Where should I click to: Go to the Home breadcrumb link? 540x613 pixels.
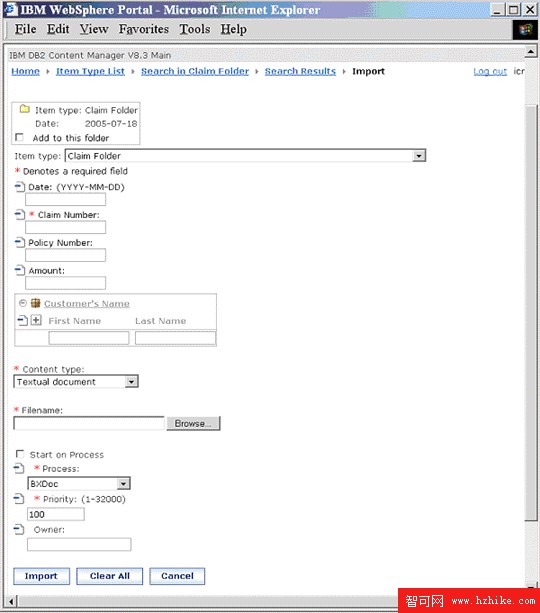pos(25,72)
